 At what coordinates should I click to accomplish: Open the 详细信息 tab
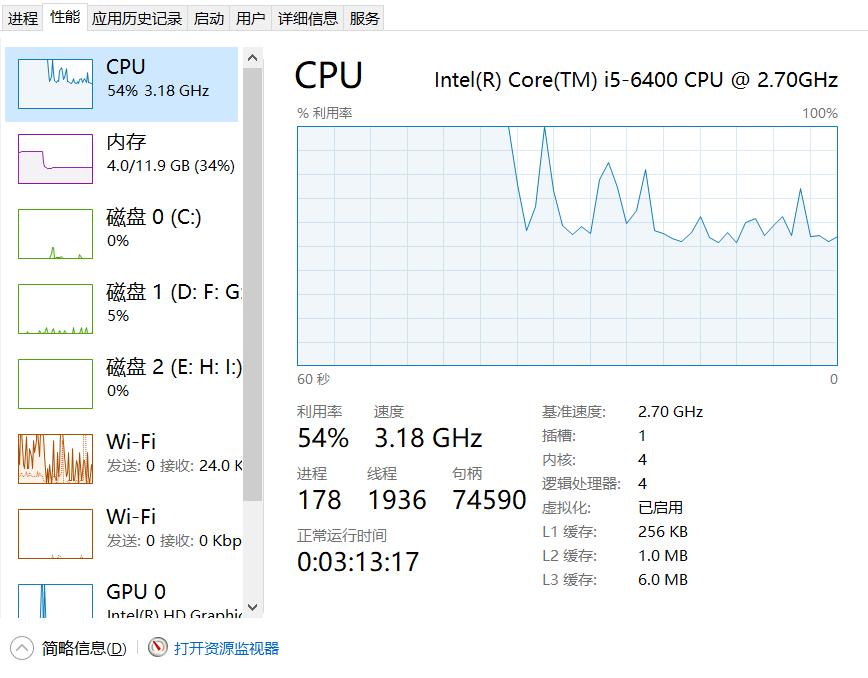coord(308,19)
